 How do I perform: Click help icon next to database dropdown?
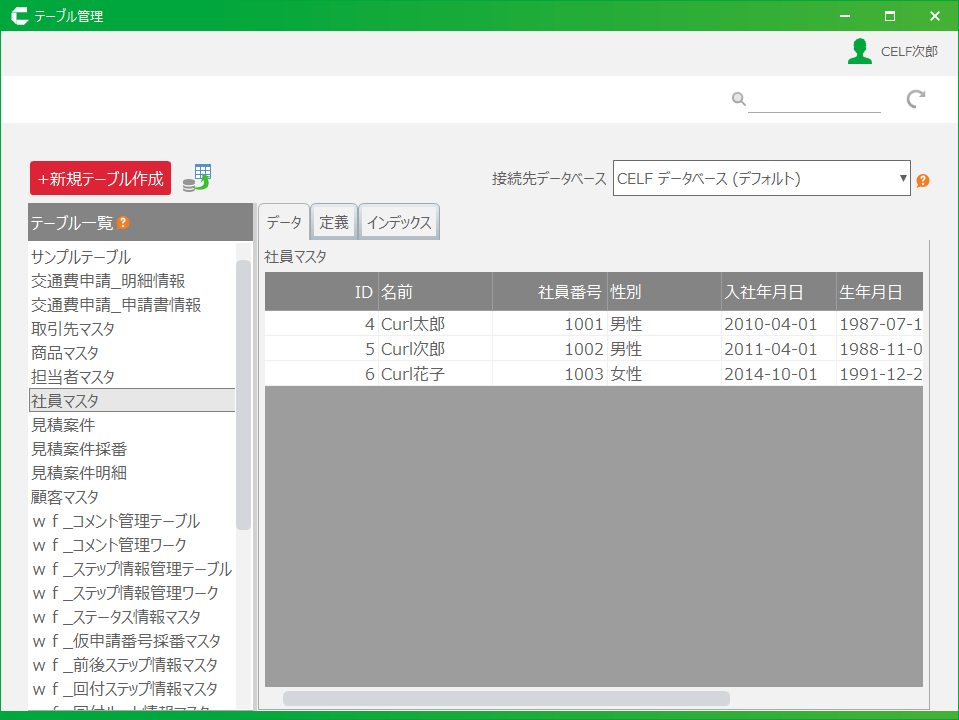(x=922, y=181)
